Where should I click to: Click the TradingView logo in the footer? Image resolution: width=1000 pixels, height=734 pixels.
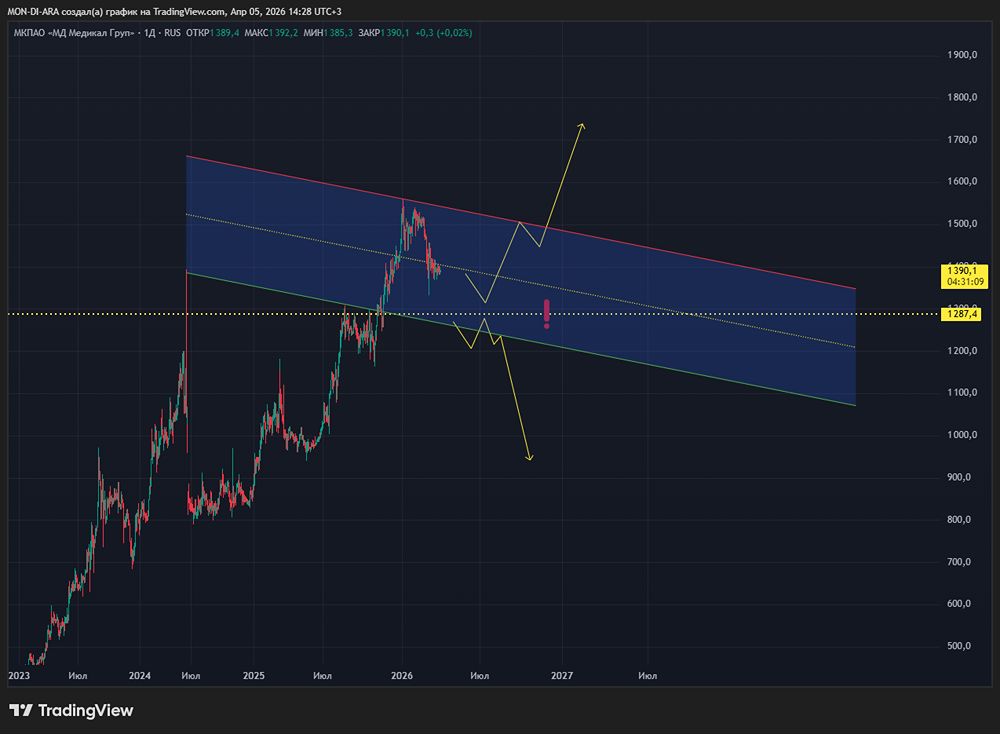point(71,710)
